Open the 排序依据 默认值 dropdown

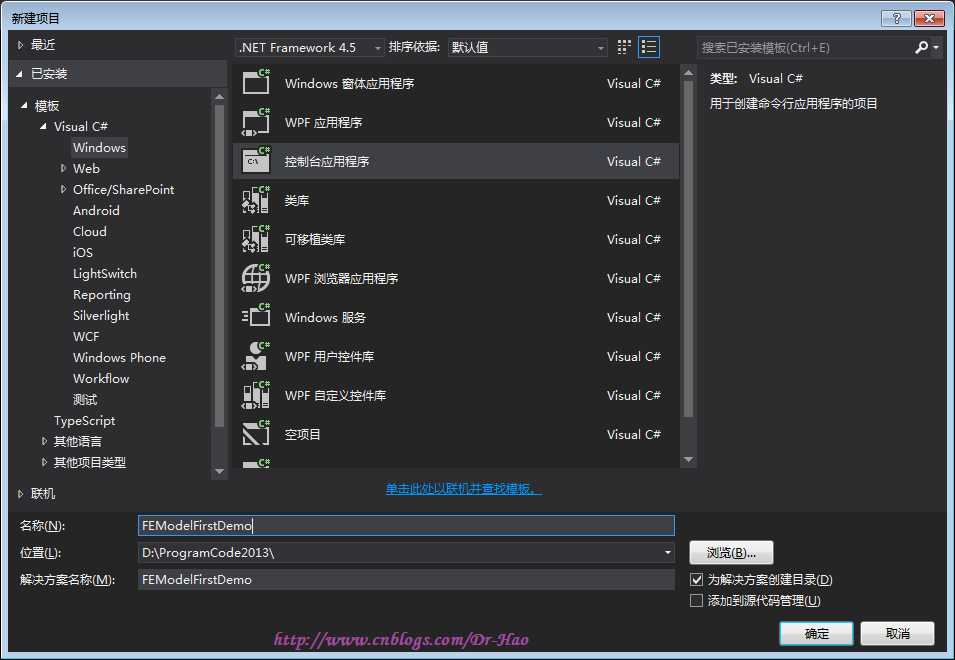pos(527,47)
